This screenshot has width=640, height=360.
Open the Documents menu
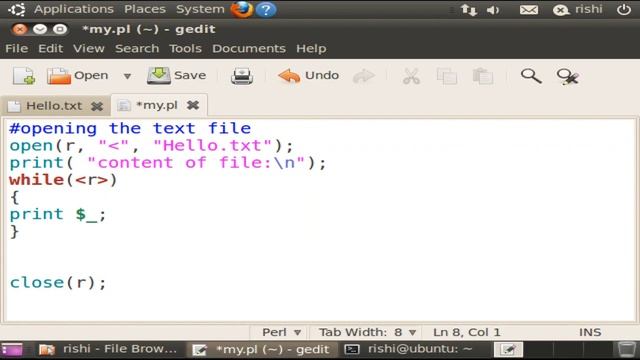tap(249, 49)
